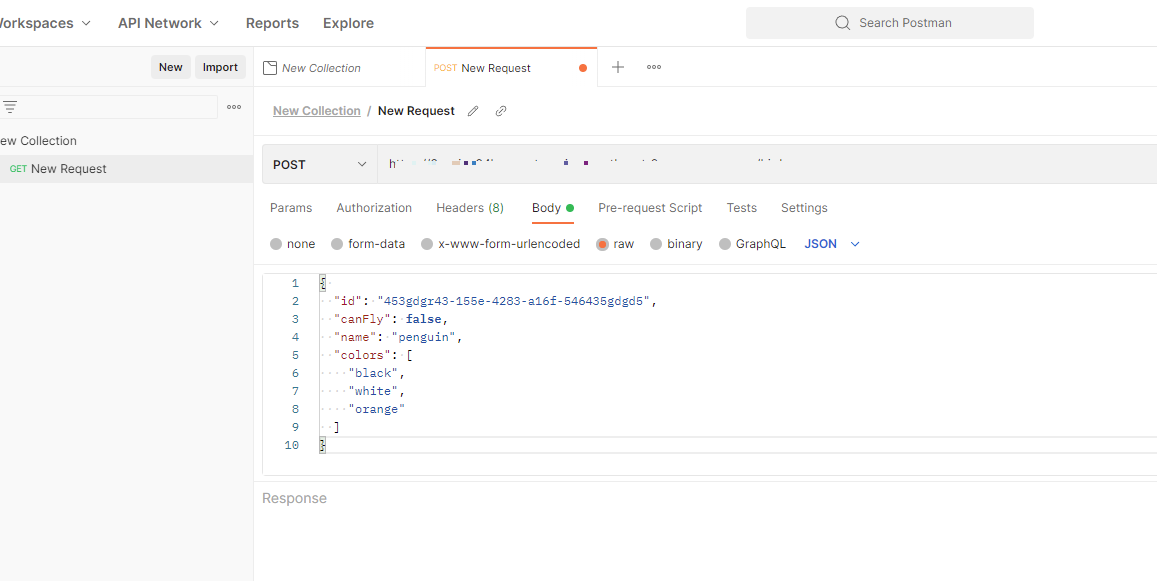
Task: Select the form-data body type
Action: 336,244
